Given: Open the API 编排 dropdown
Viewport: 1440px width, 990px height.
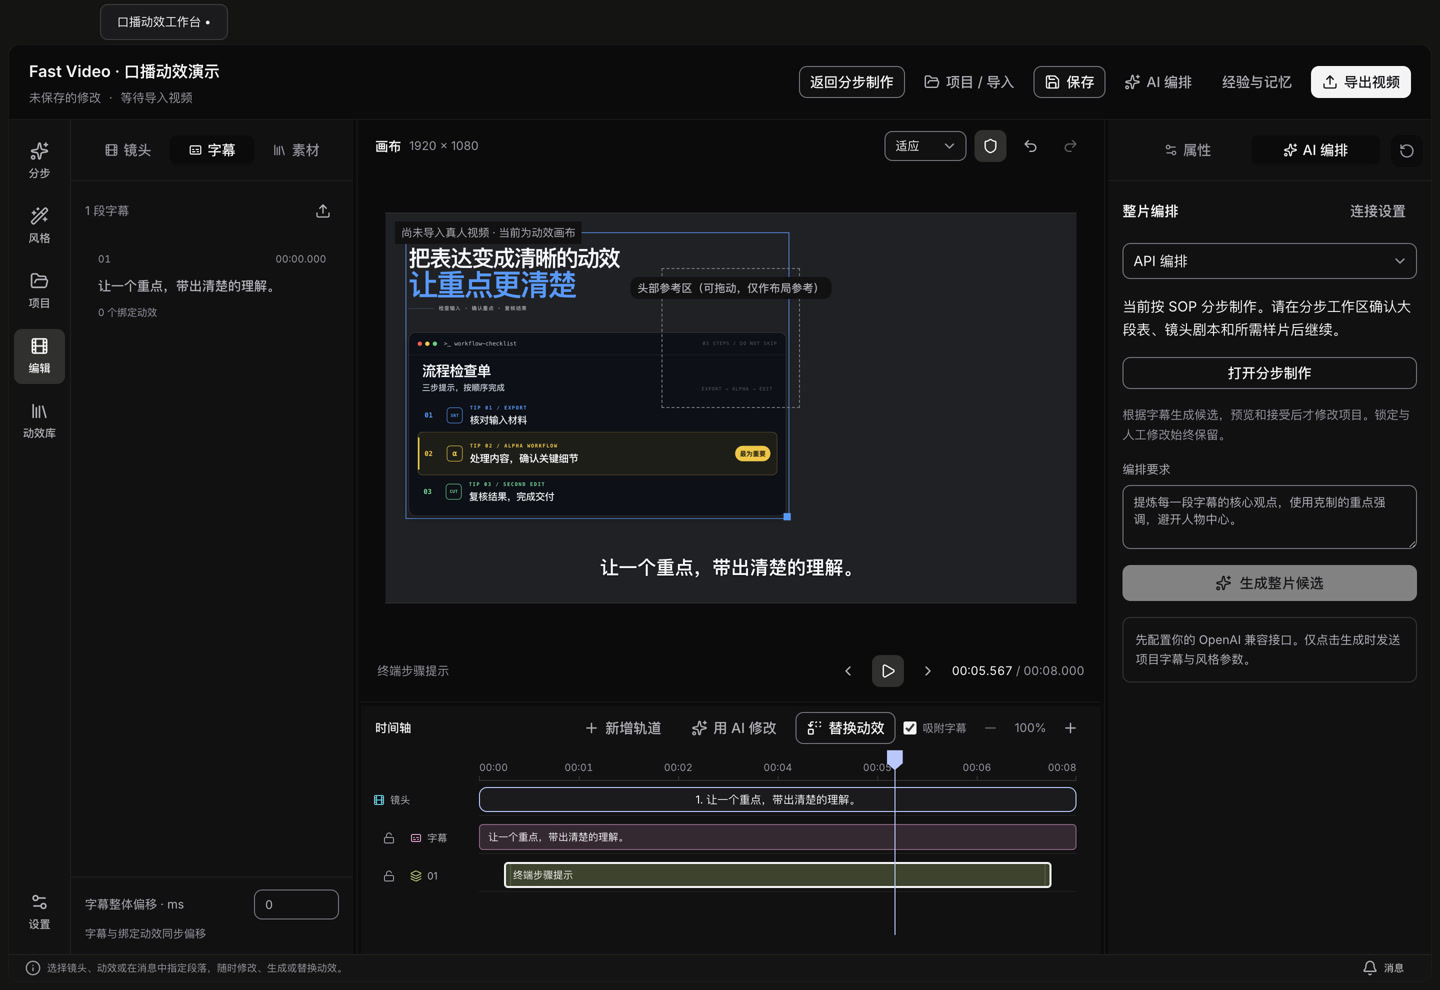Looking at the screenshot, I should point(1269,261).
